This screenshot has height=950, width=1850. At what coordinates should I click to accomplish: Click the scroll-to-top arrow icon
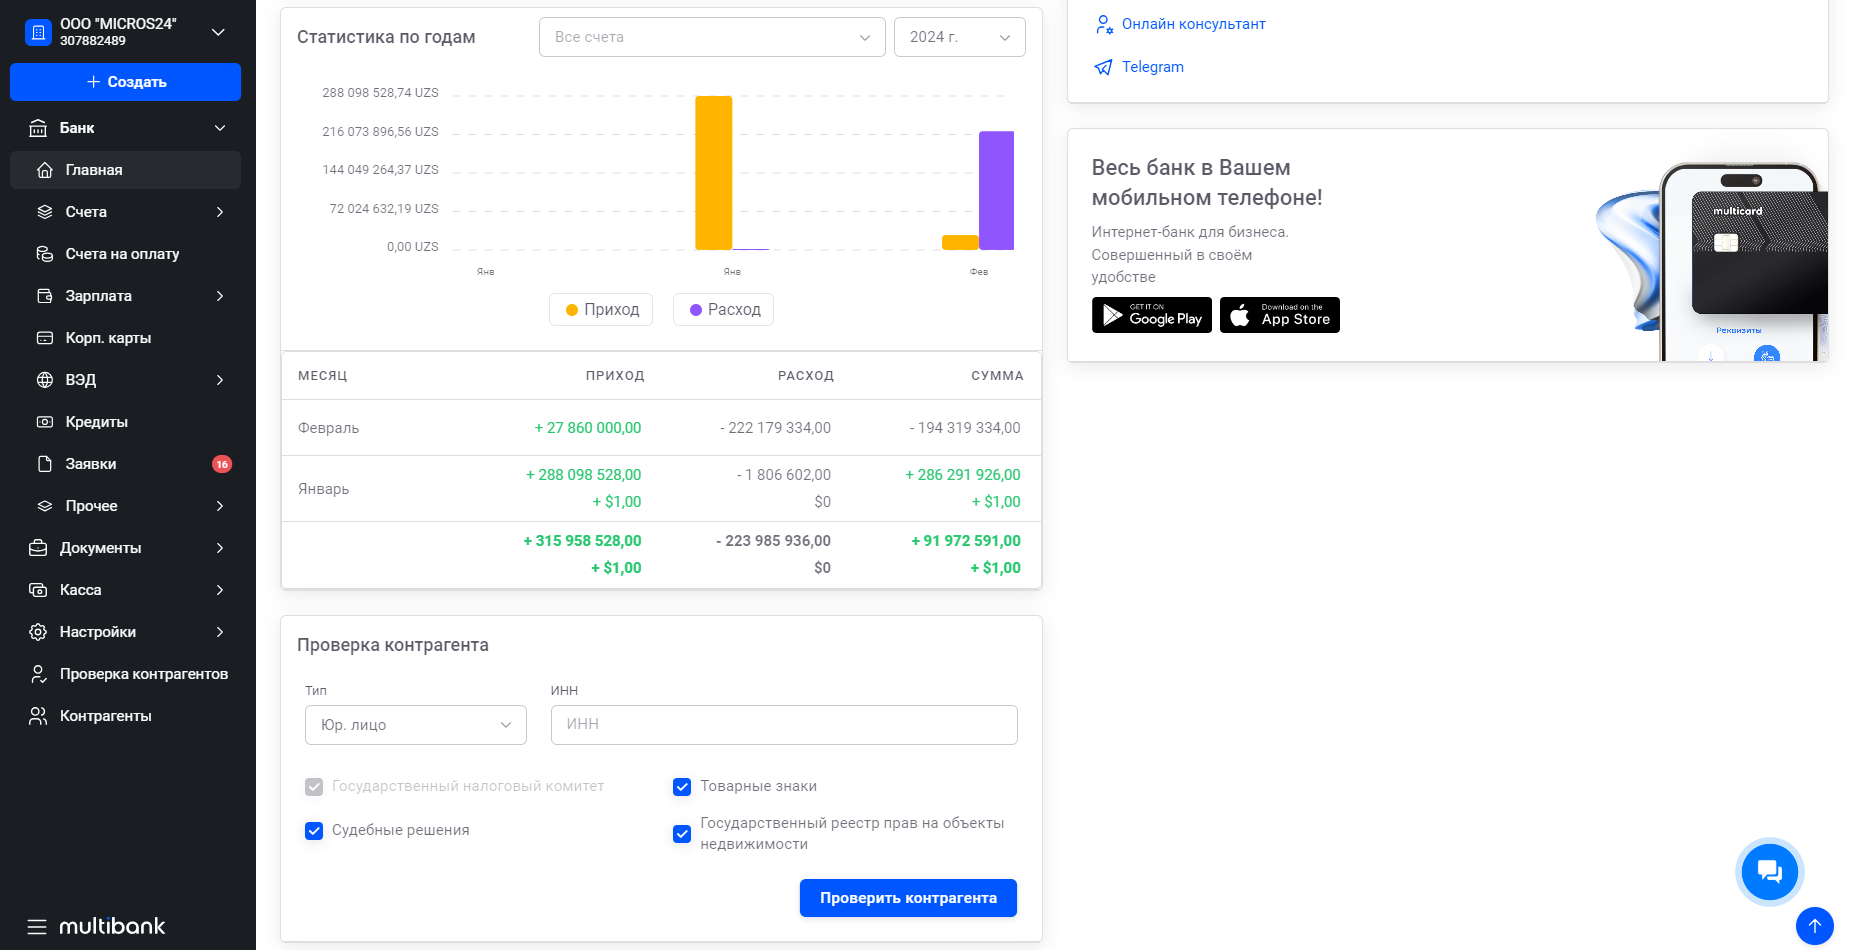pyautogui.click(x=1814, y=926)
